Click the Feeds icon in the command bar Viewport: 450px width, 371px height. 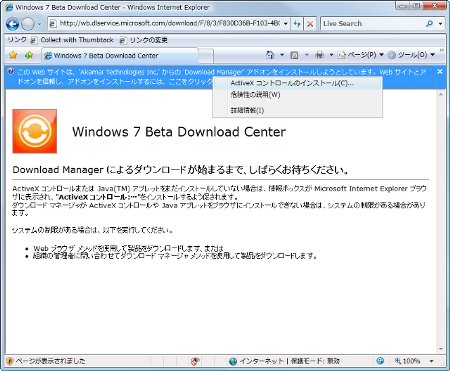294,55
